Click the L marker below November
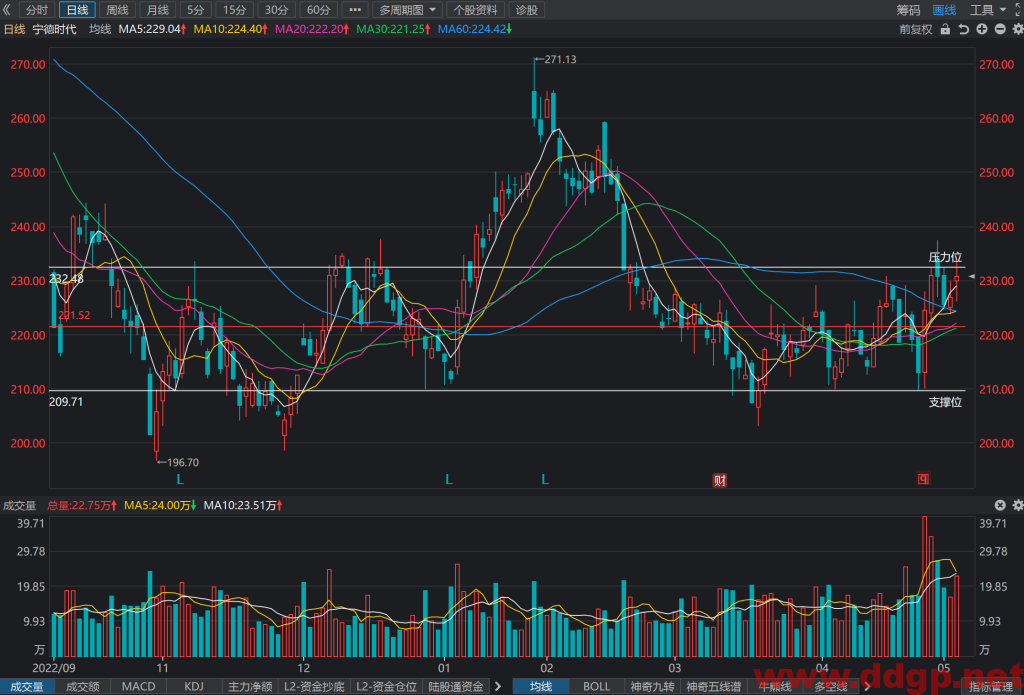The image size is (1024, 695). [x=180, y=480]
